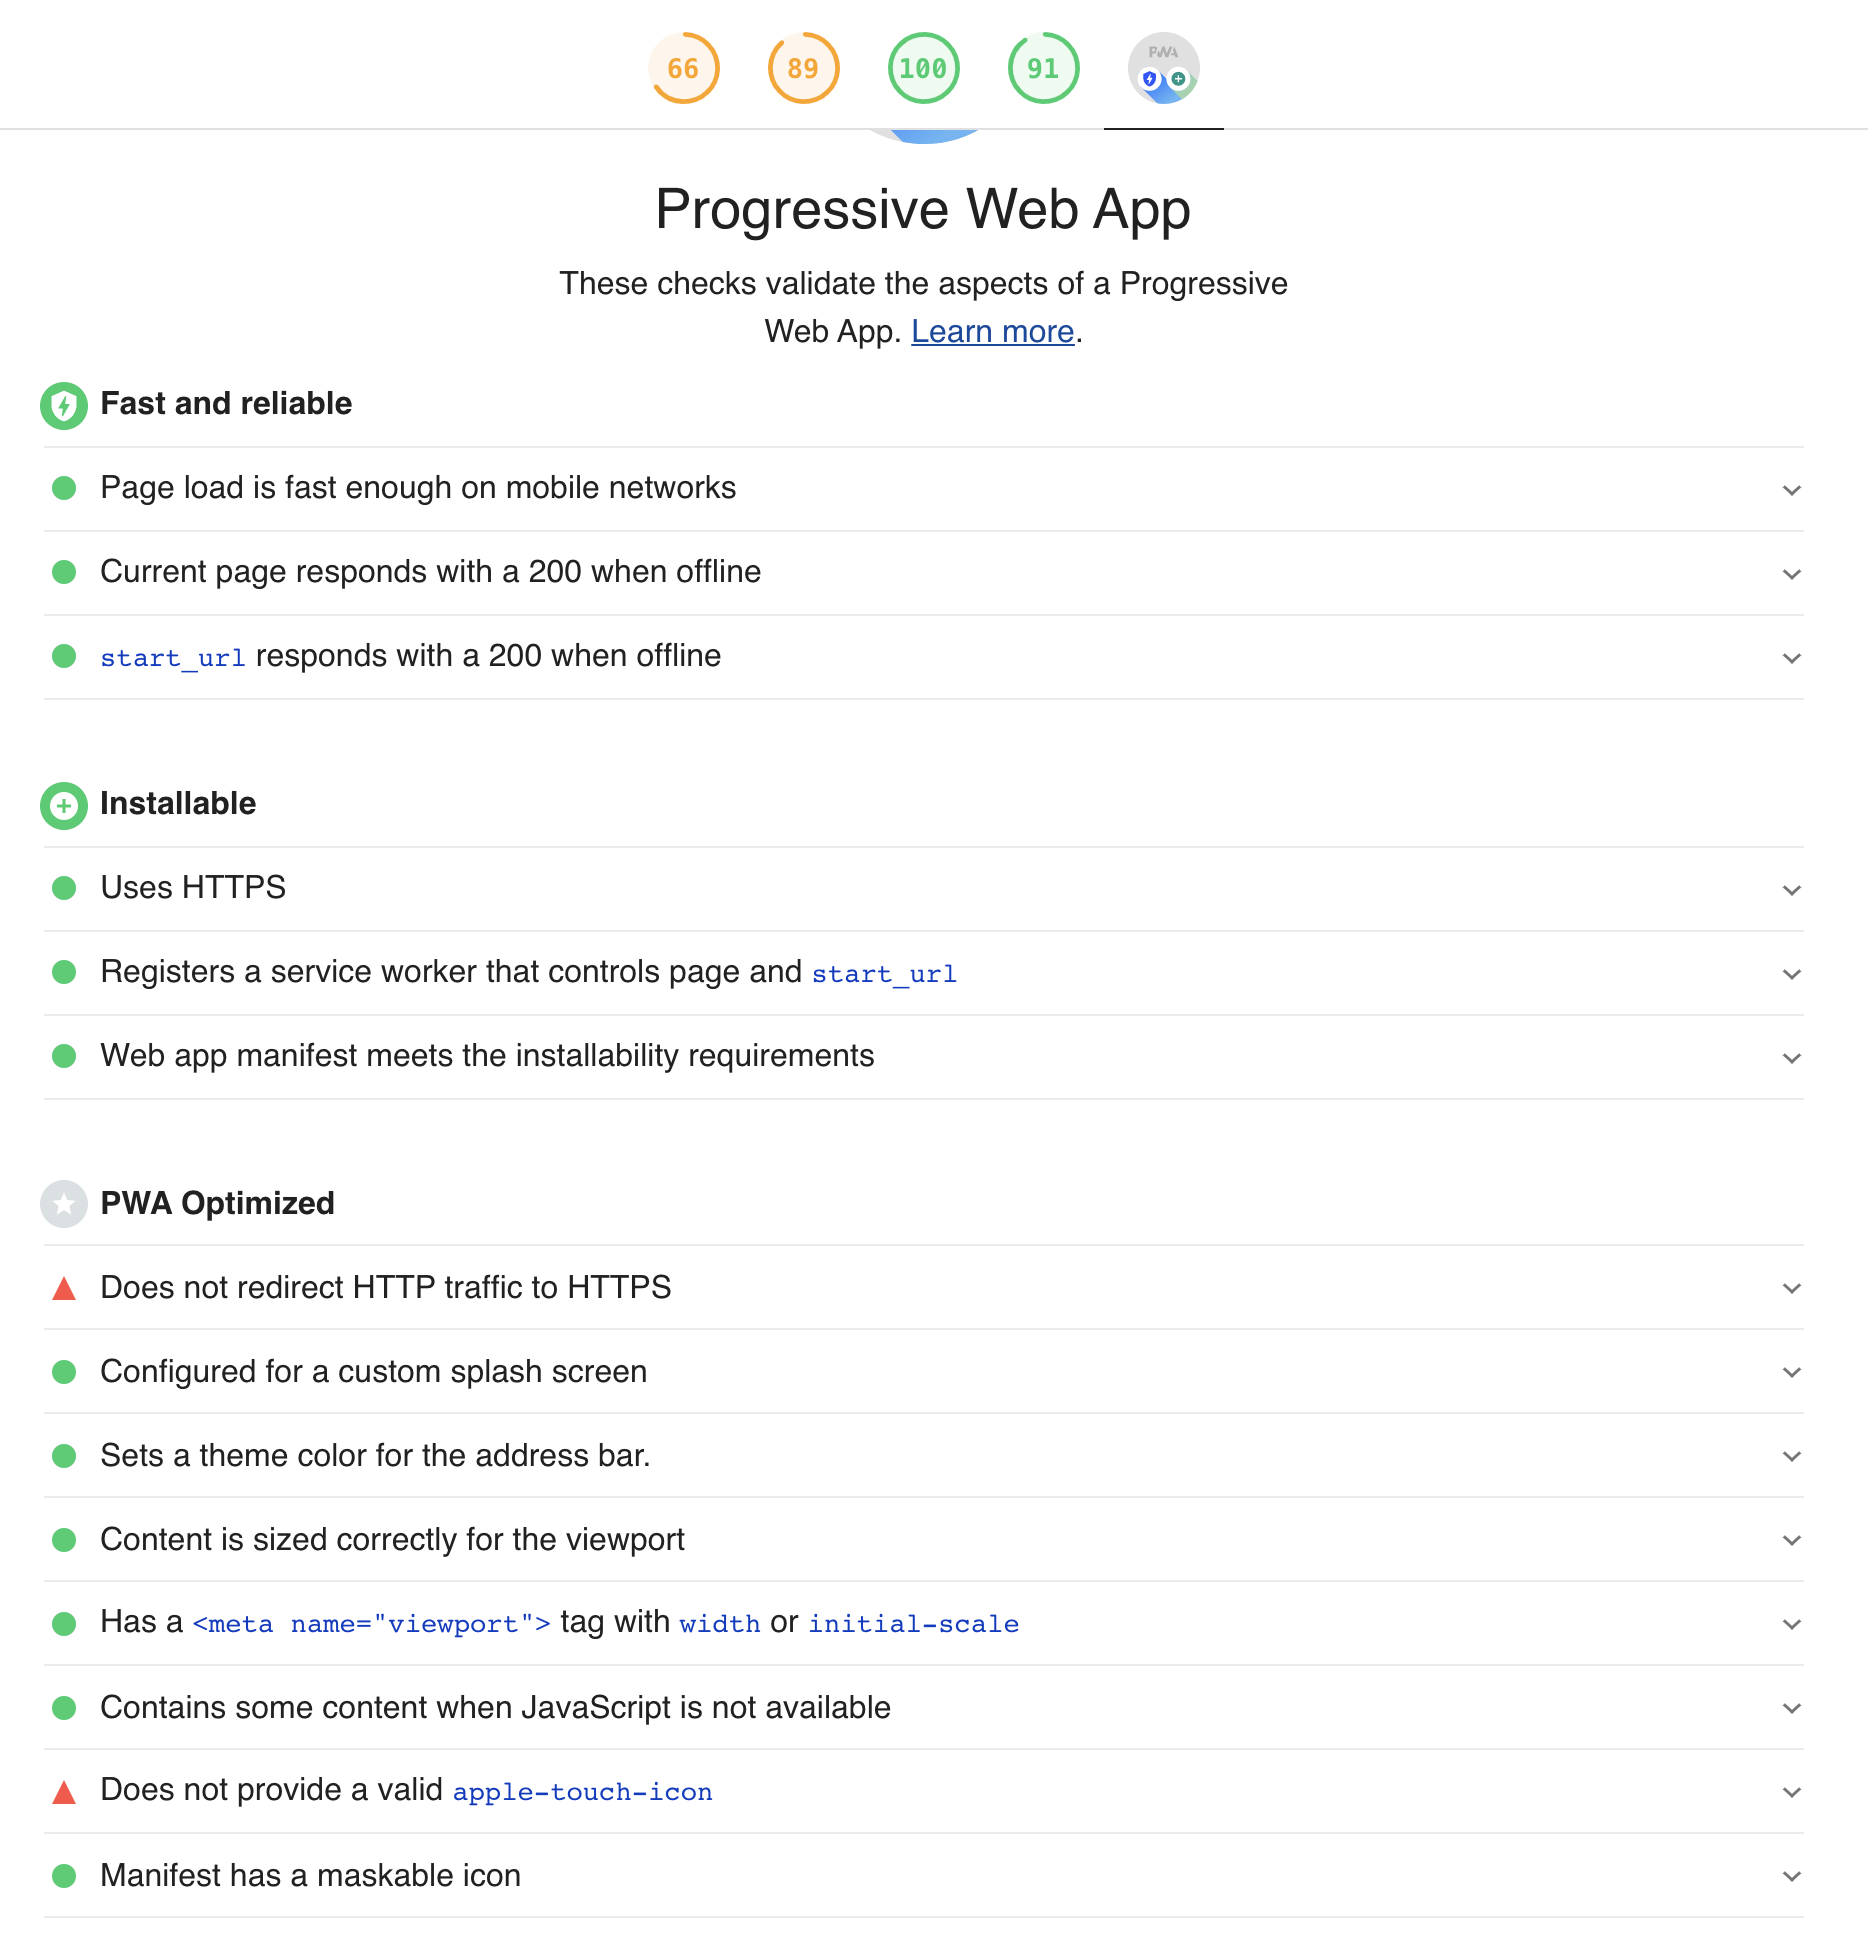Viewport: 1868px width, 1954px height.
Task: Click green dot beside Content is sized correctly
Action: click(x=64, y=1540)
